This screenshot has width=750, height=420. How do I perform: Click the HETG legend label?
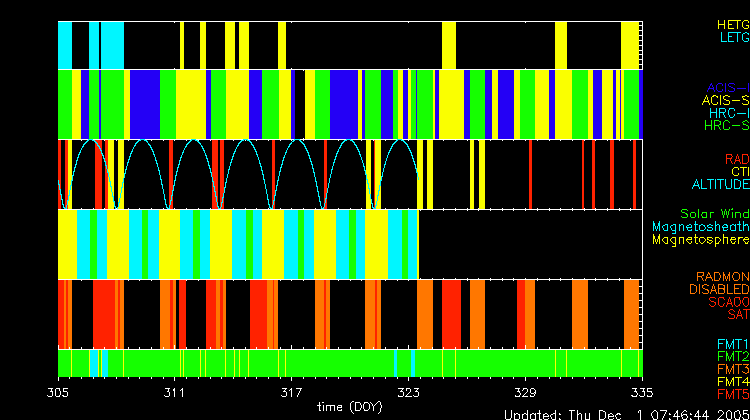pos(733,24)
